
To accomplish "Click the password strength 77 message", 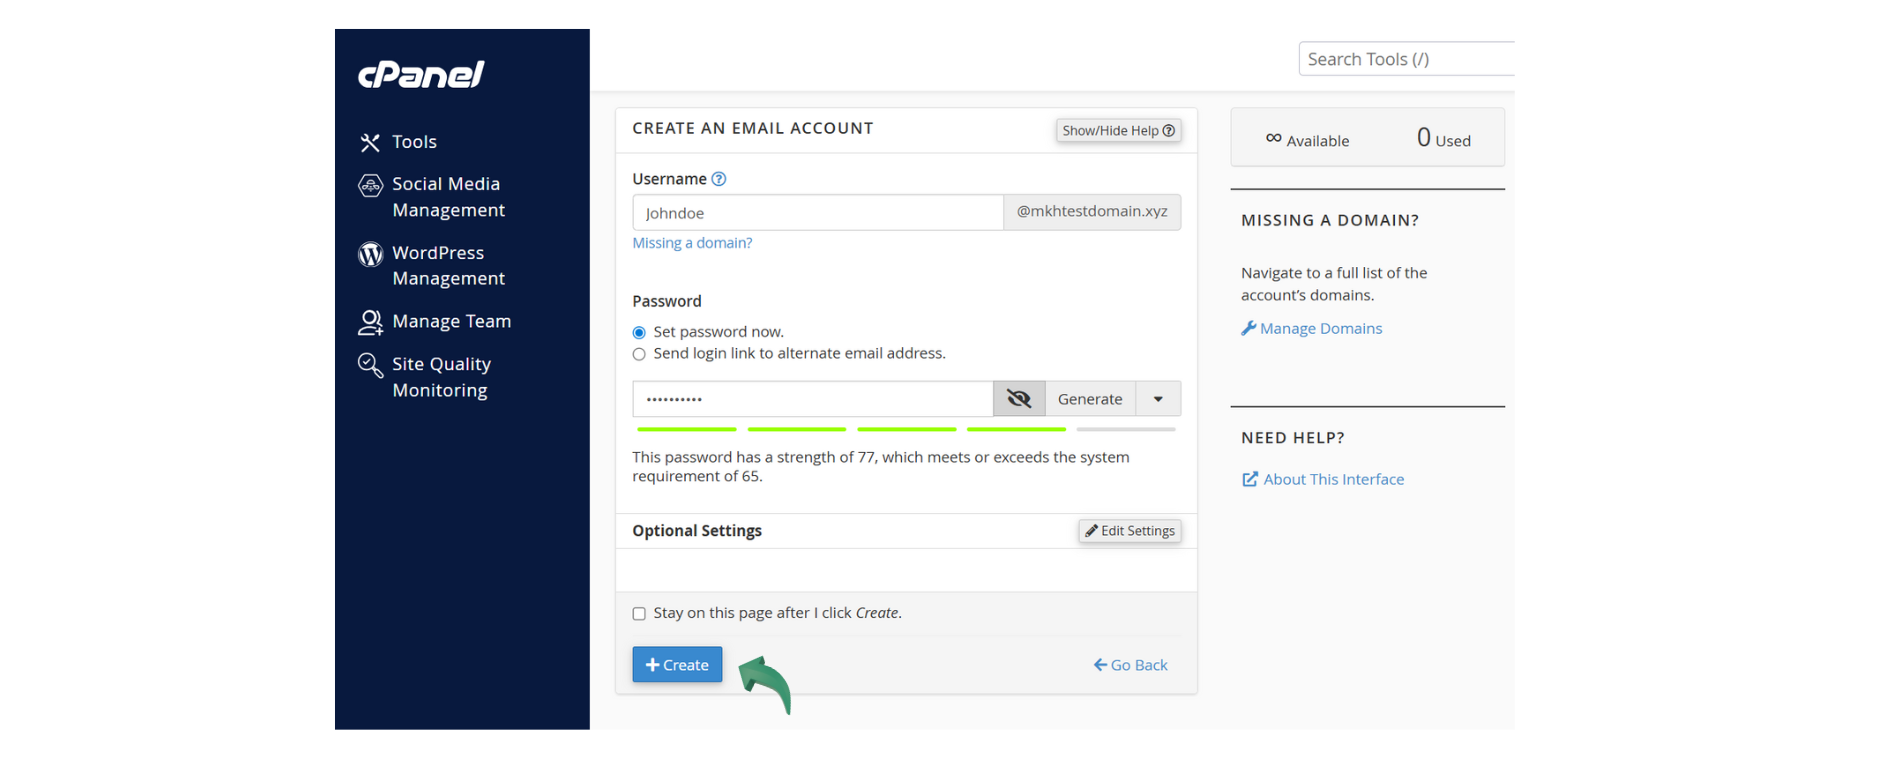I will (x=881, y=467).
